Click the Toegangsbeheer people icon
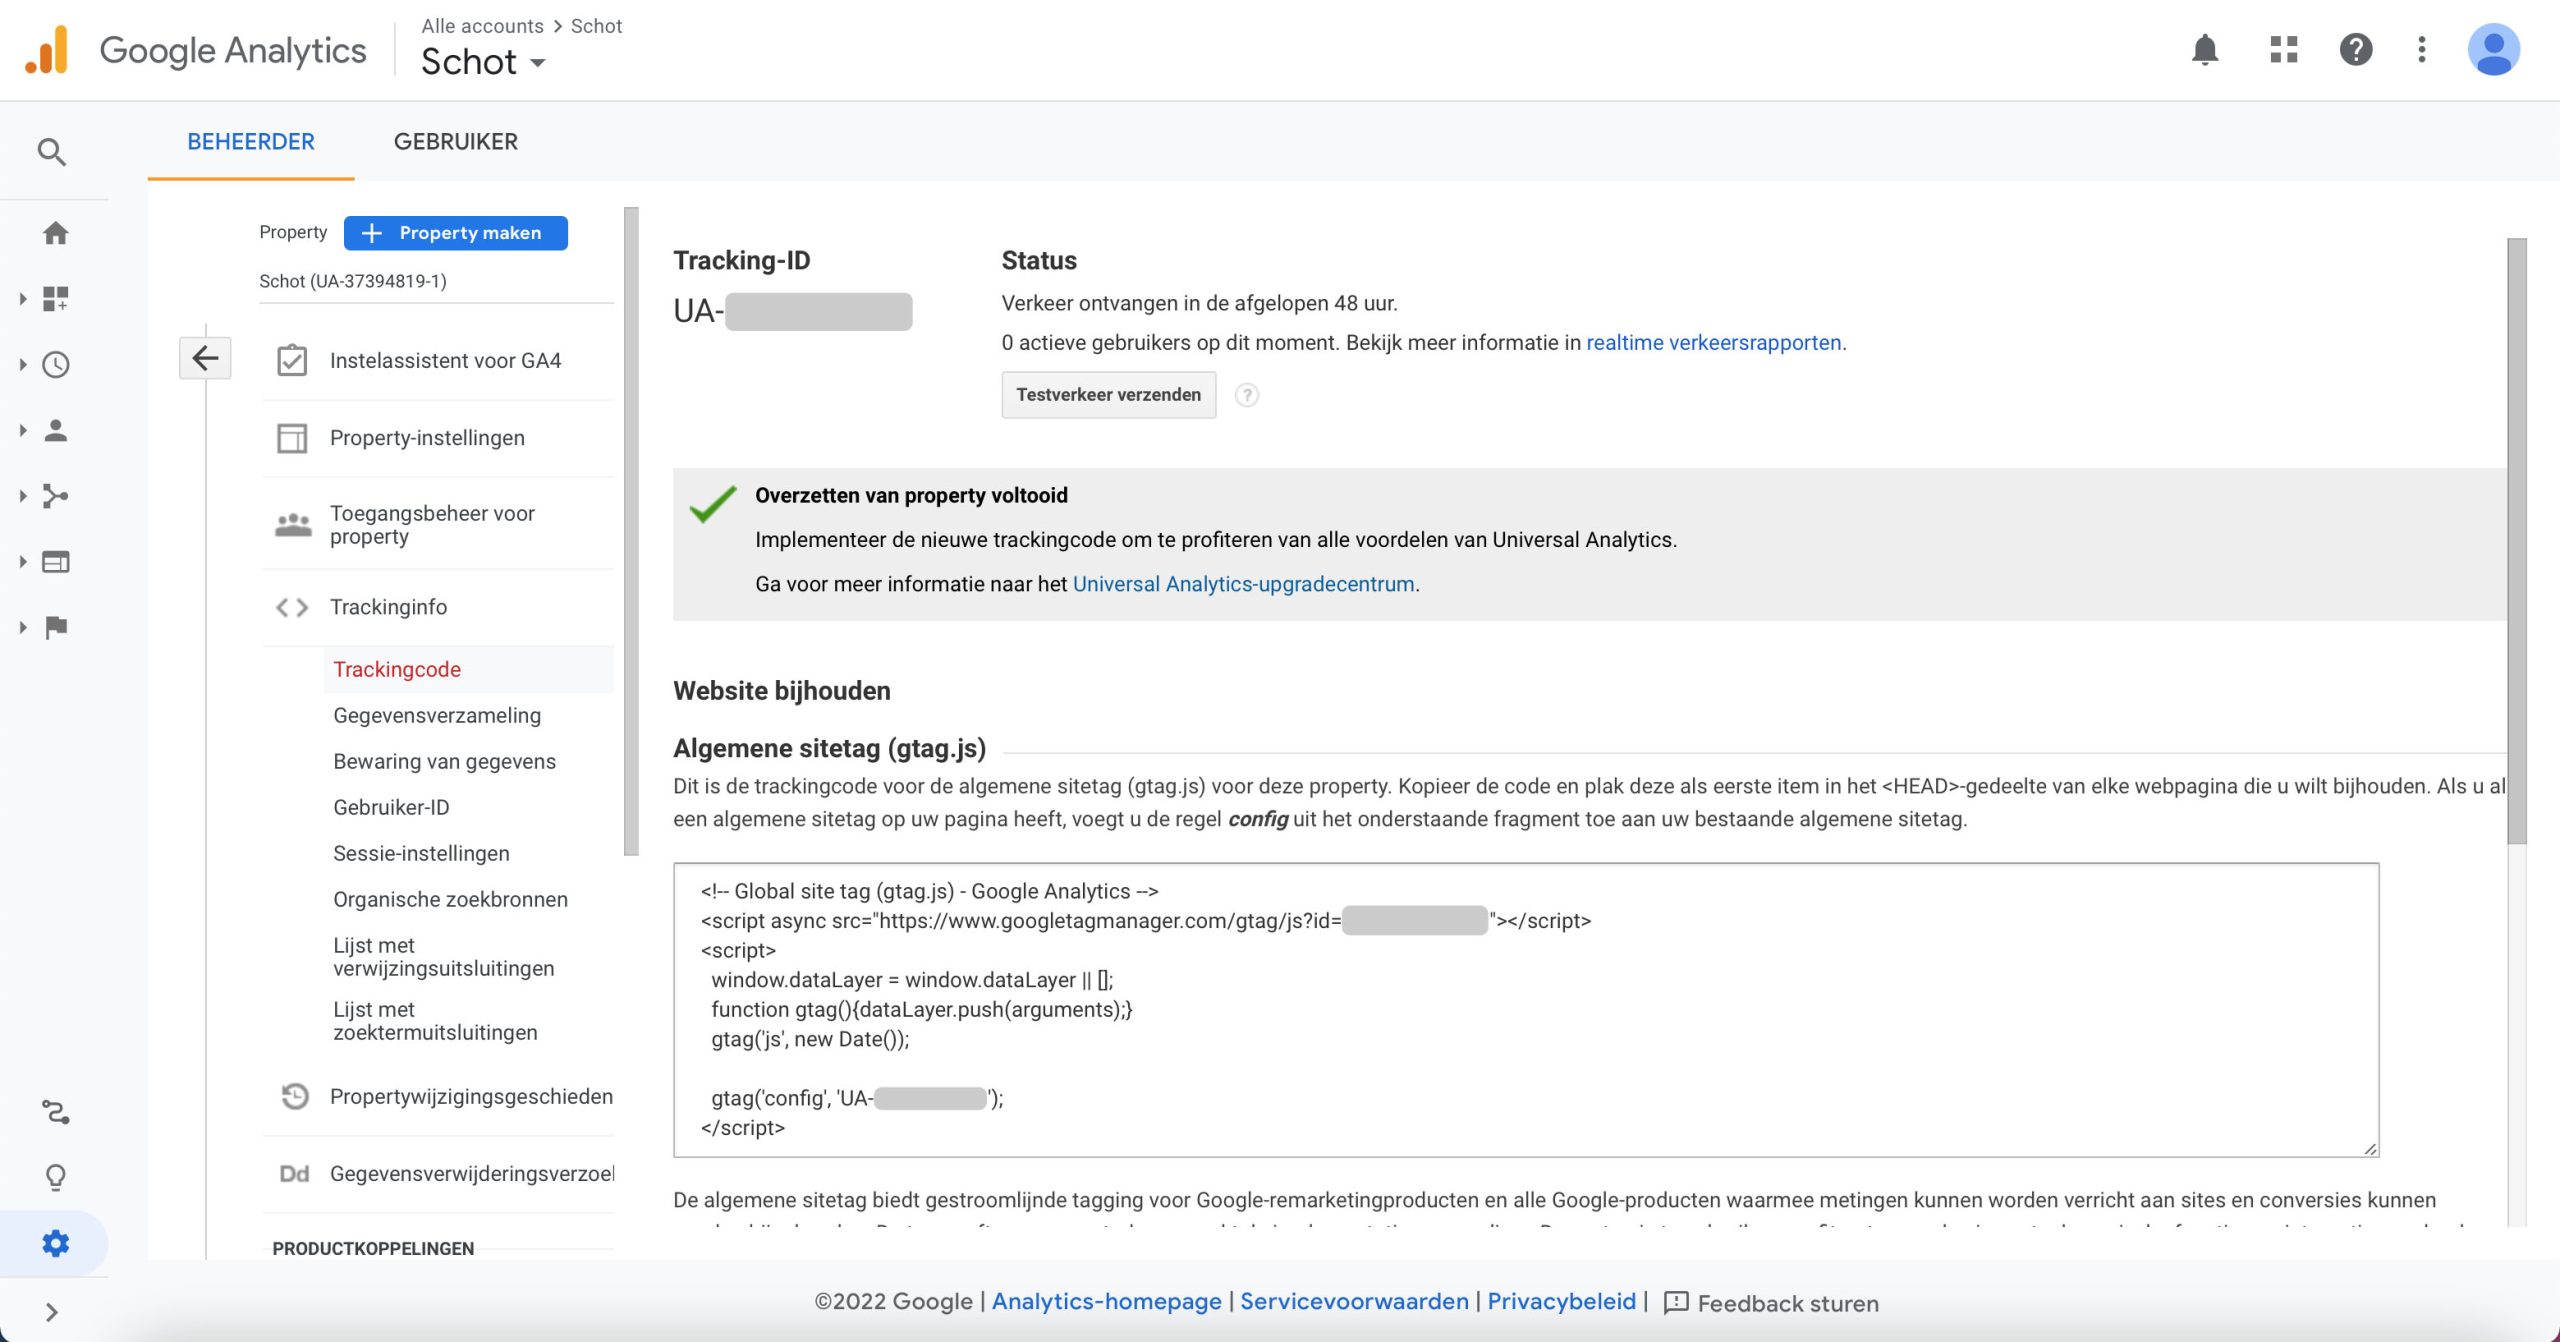The height and width of the screenshot is (1342, 2560). [293, 524]
